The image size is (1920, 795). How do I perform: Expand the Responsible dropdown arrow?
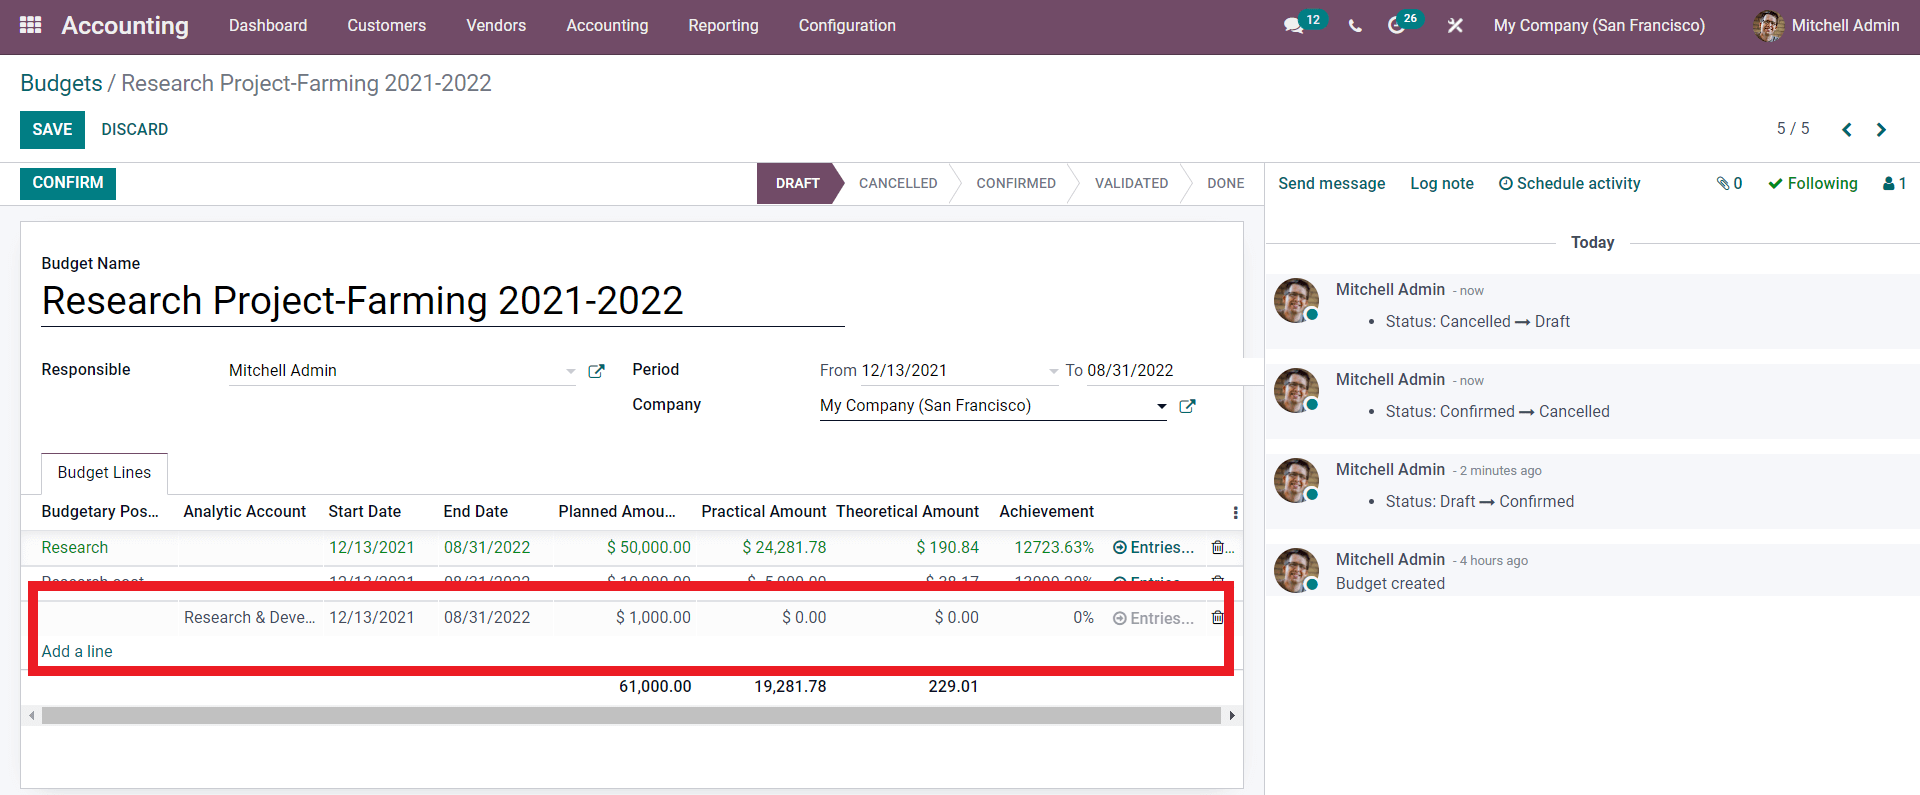pyautogui.click(x=570, y=371)
